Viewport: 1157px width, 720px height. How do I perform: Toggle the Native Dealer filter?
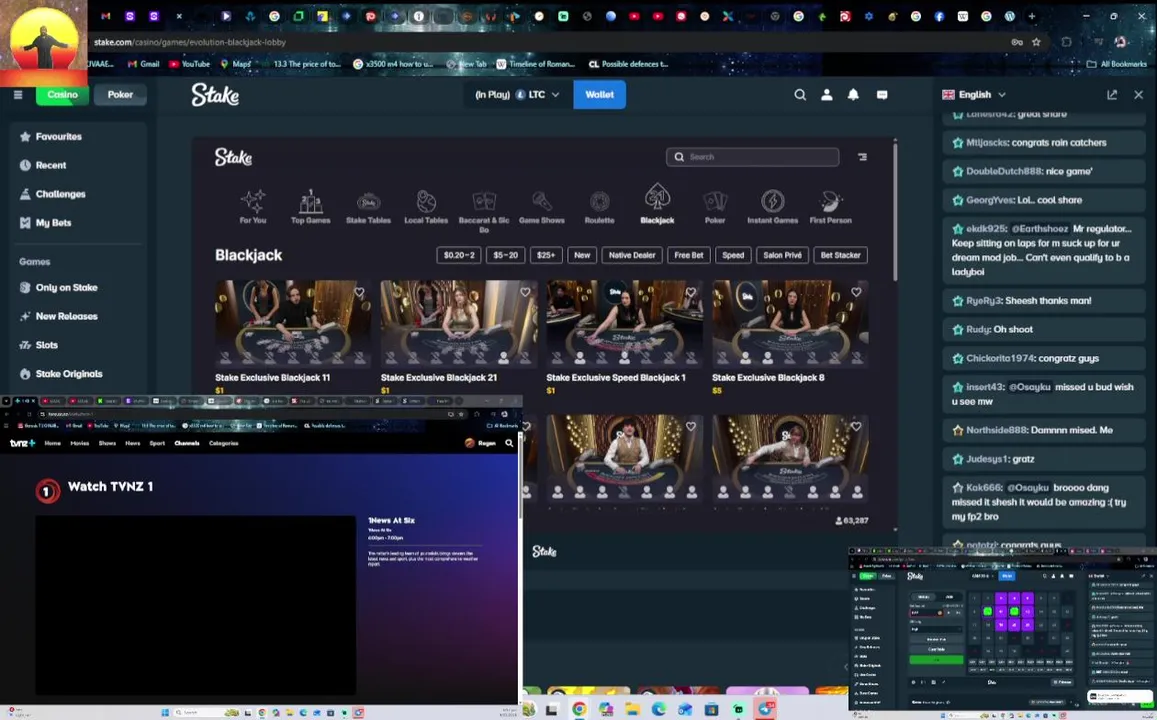tap(632, 255)
